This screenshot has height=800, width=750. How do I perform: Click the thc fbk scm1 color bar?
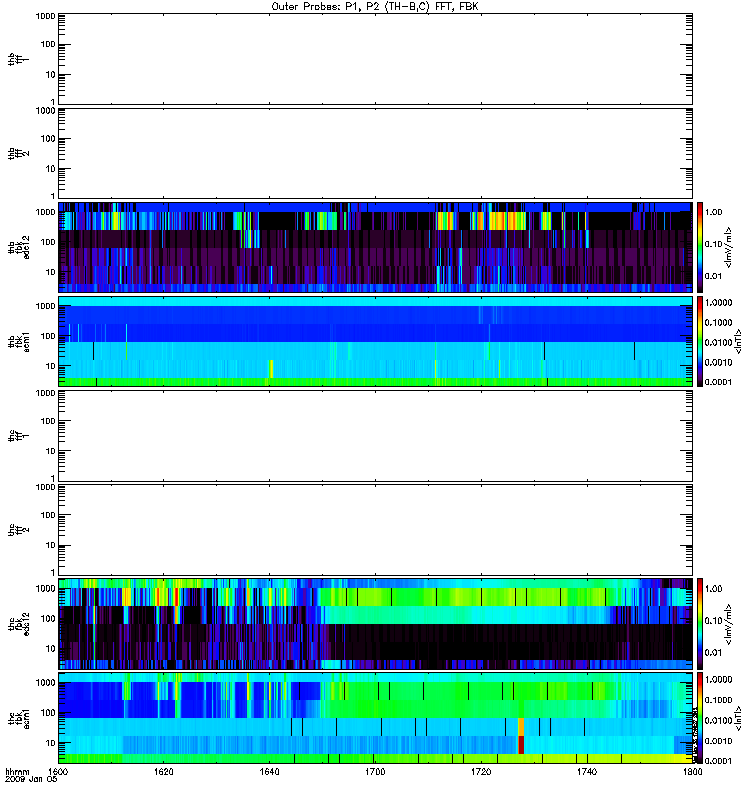pos(700,718)
